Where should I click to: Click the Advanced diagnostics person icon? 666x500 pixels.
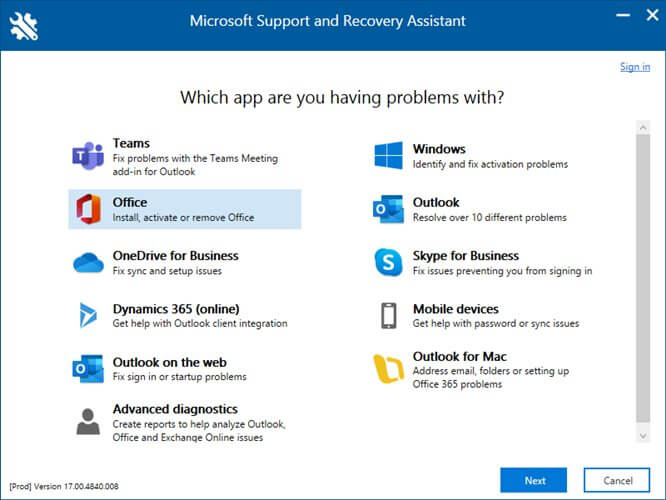tap(88, 421)
